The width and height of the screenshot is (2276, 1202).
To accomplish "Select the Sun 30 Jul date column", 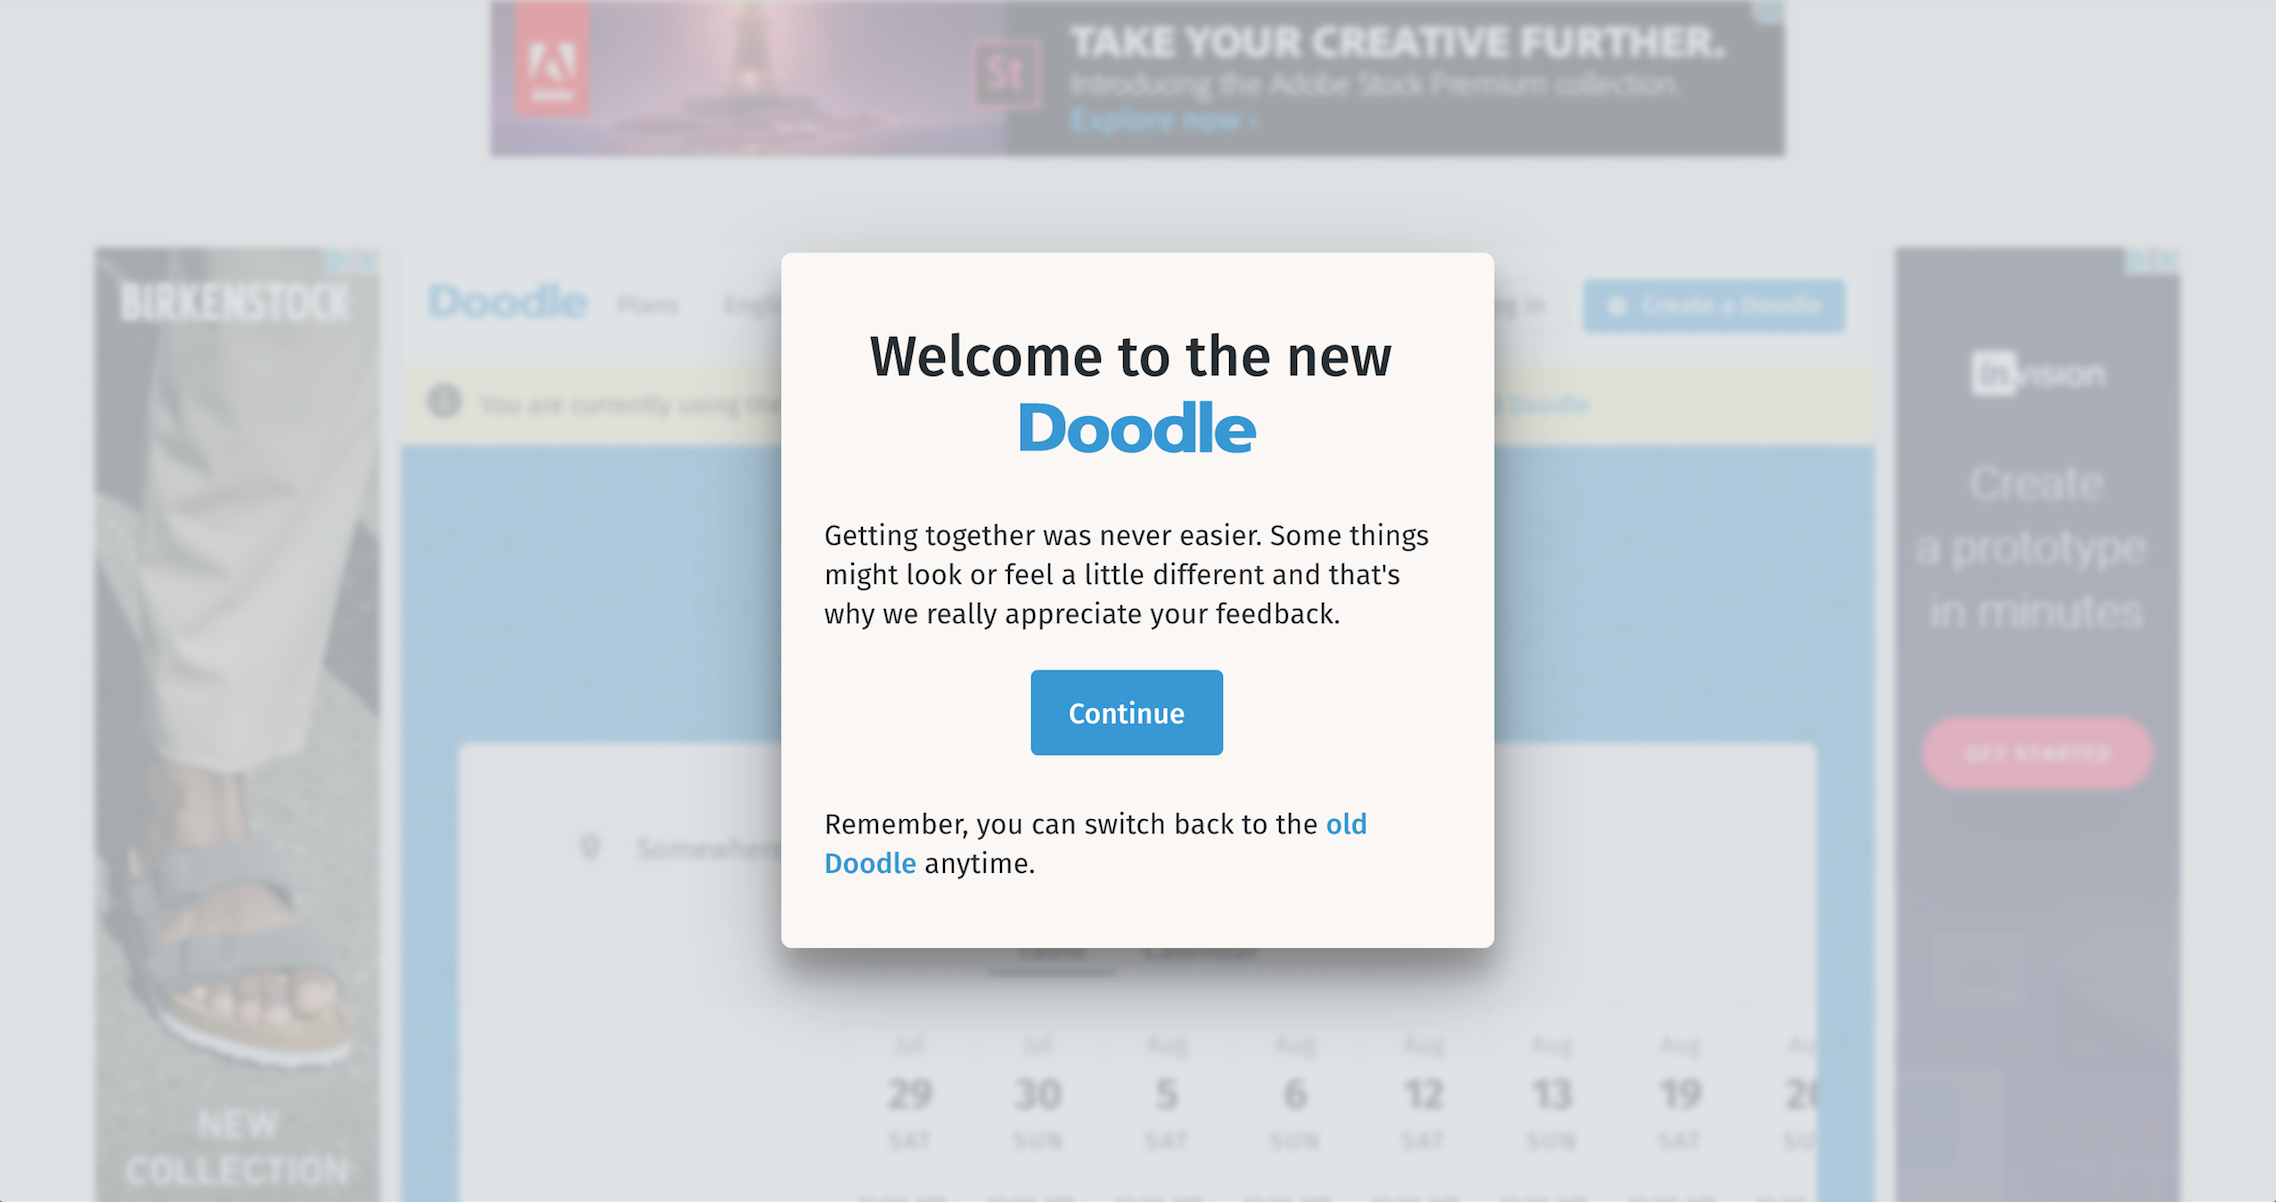I will click(1037, 1095).
